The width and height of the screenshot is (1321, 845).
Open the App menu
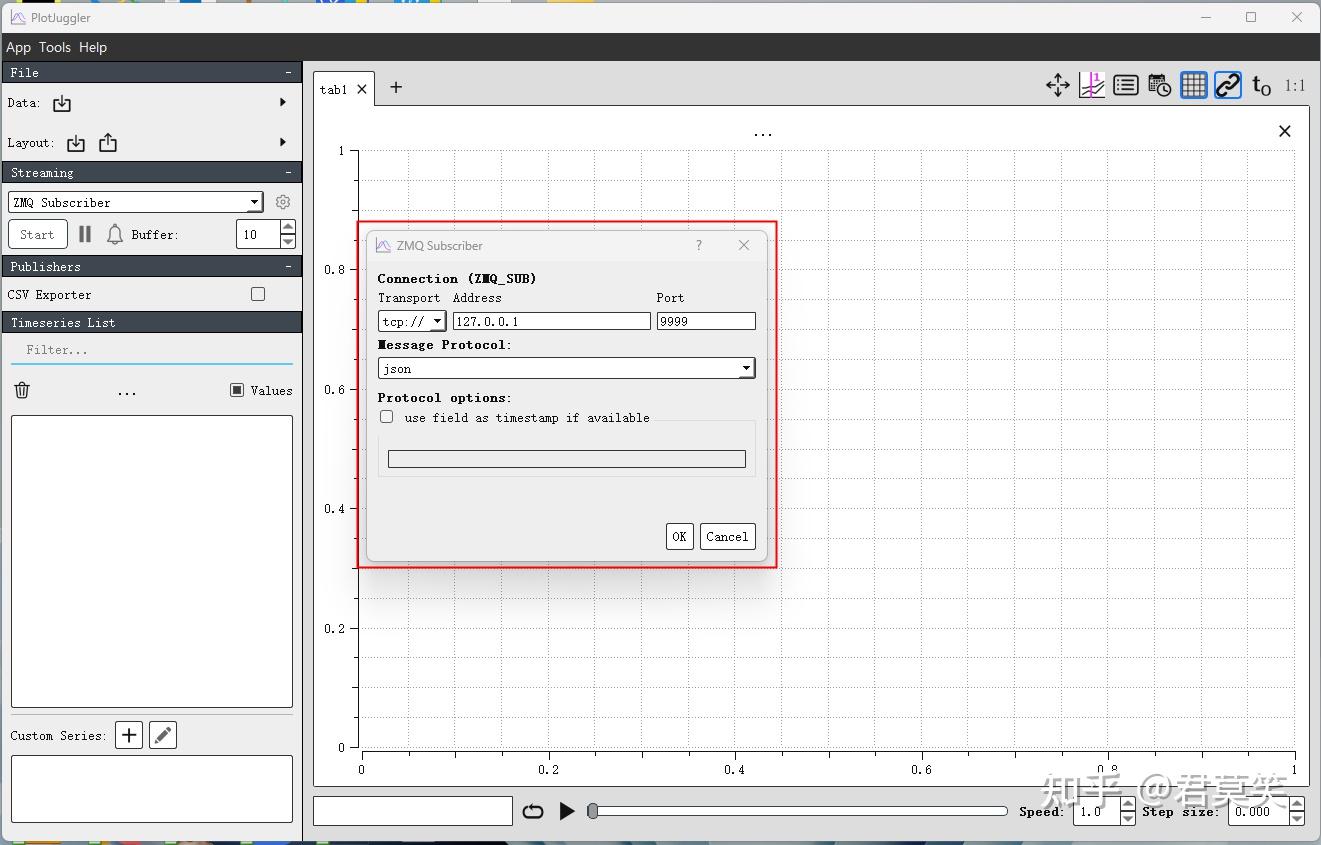[18, 47]
